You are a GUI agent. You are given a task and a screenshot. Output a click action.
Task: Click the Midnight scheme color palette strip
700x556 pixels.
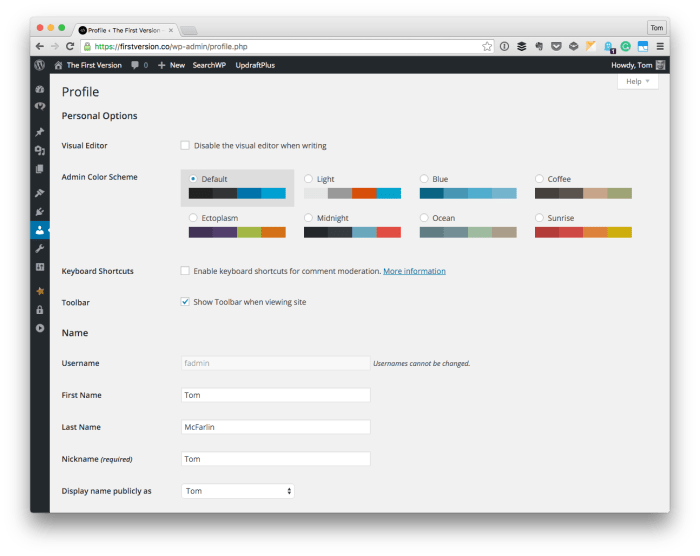tap(352, 232)
